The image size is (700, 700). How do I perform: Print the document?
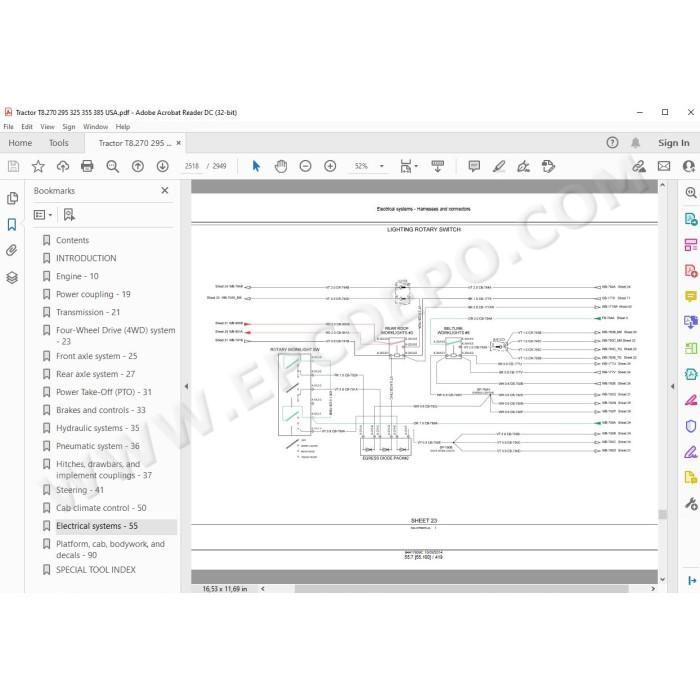point(88,167)
